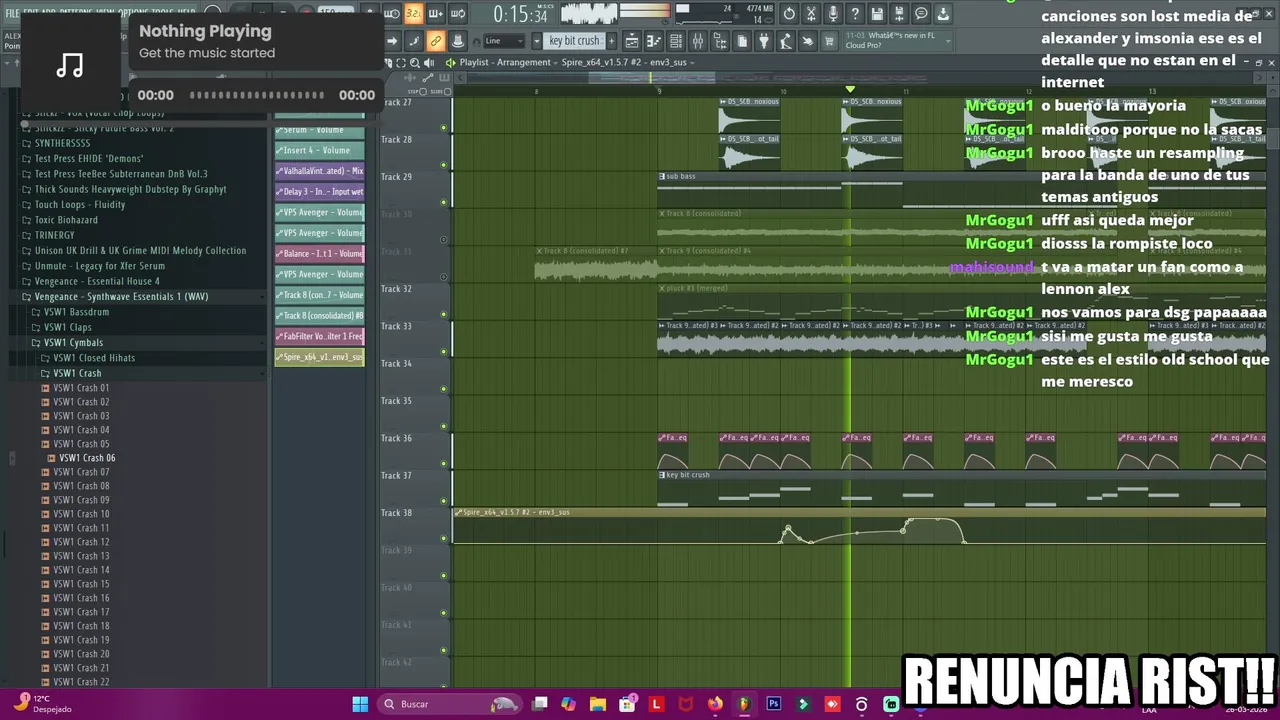Click the stamp tool icon
The image size is (1280, 720).
coord(457,41)
